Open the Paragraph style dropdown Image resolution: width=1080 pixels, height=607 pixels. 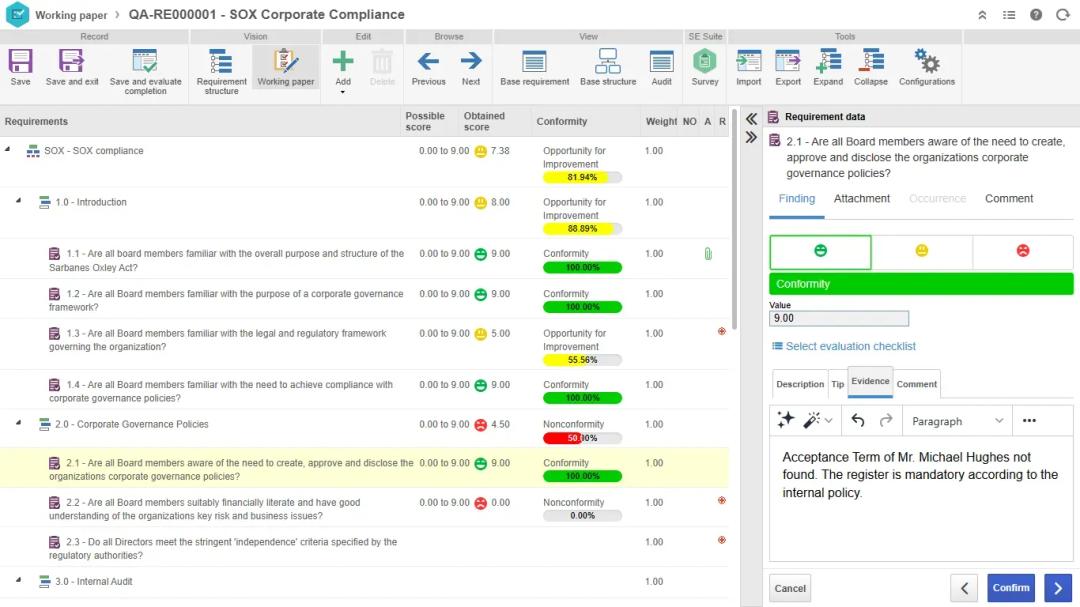957,421
